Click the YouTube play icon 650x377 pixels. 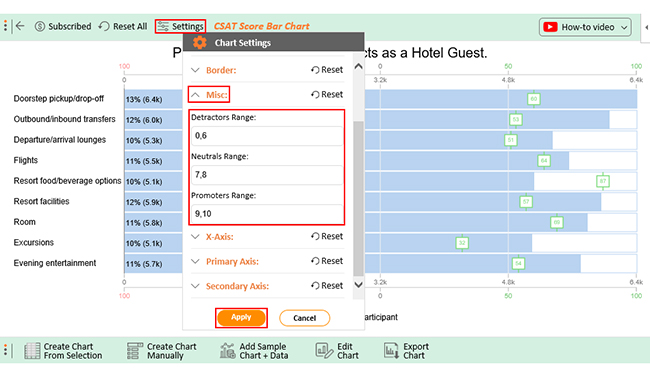point(550,27)
